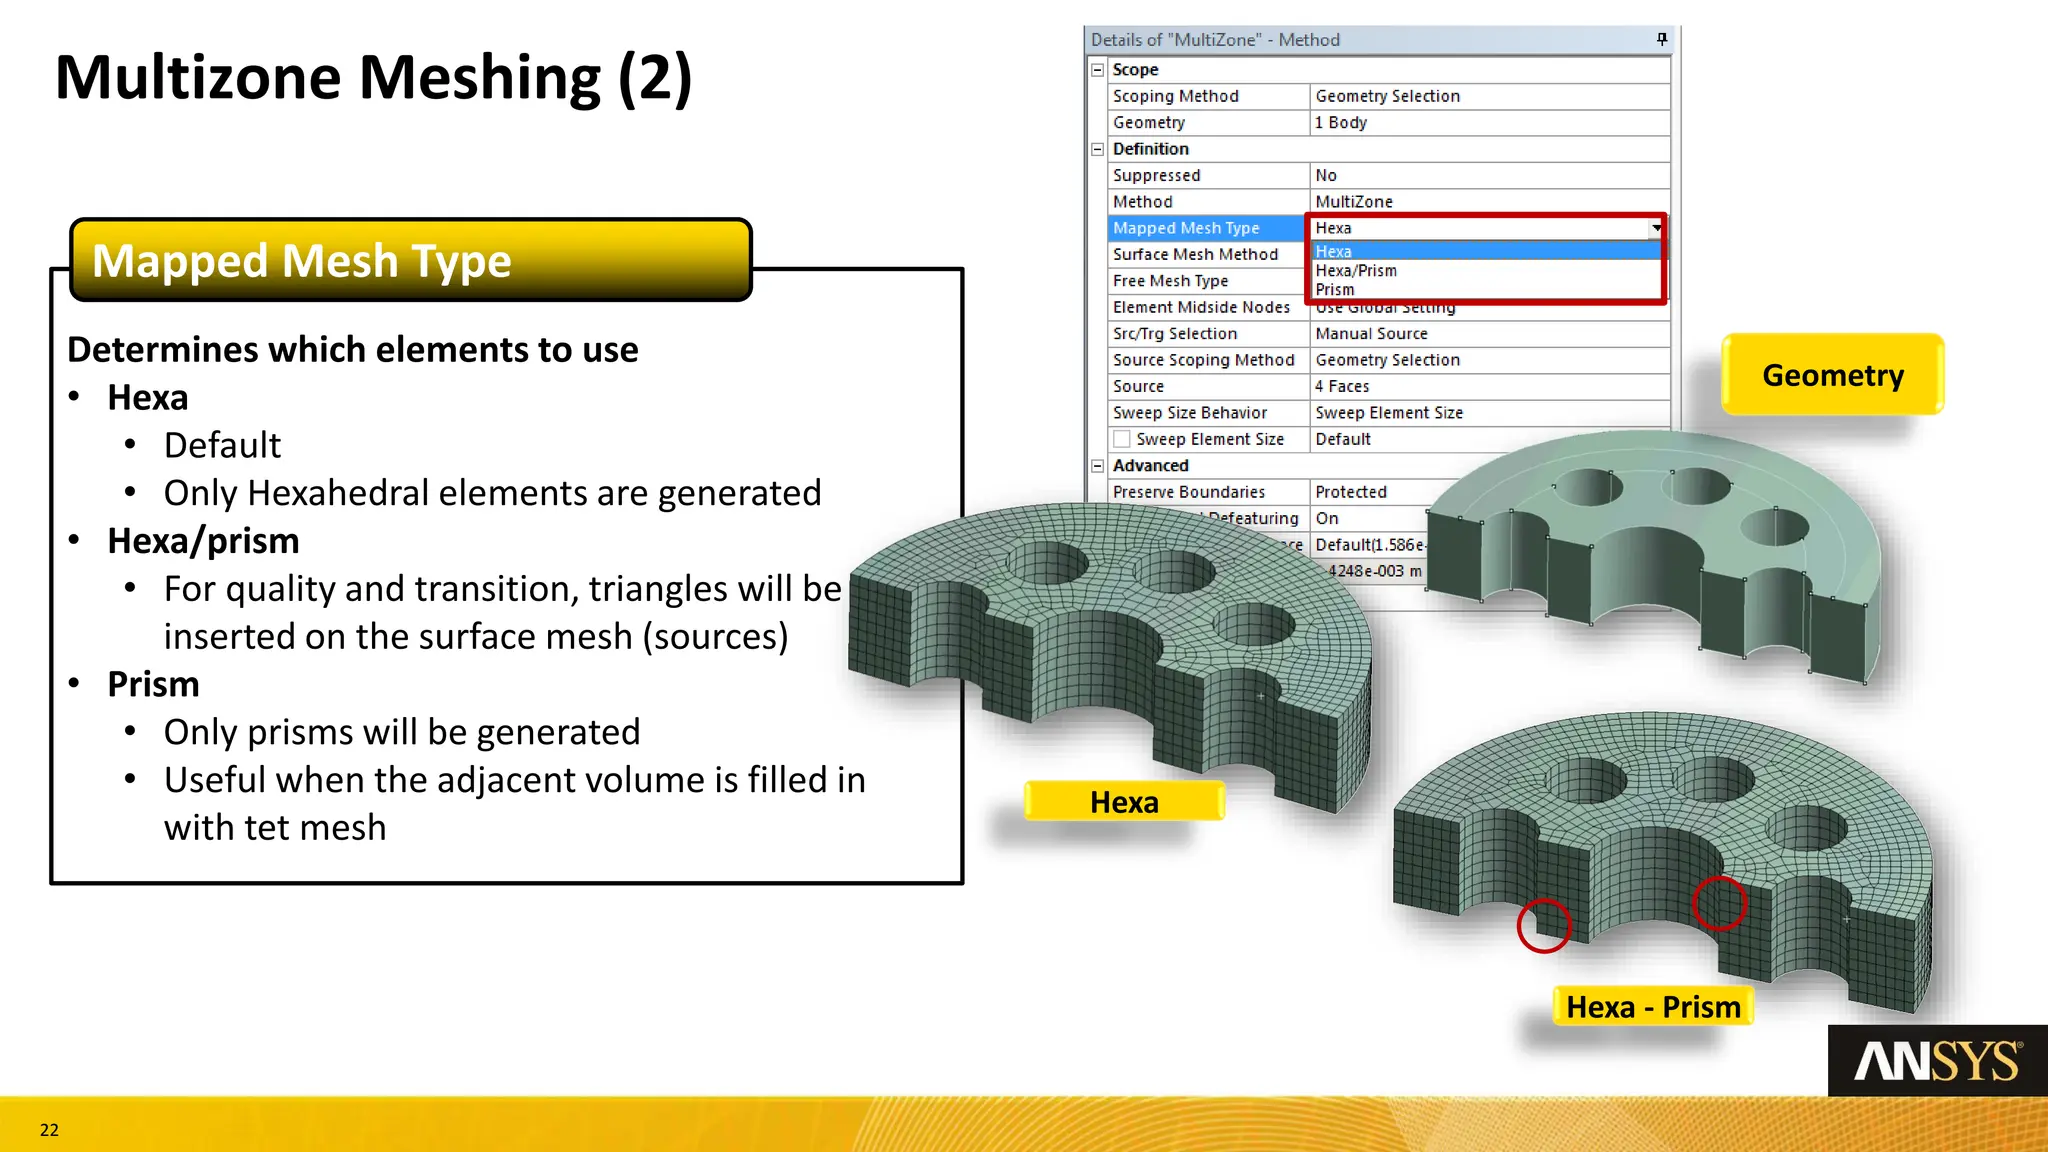Tick the Sweep Element Size checkbox
The image size is (2048, 1152).
[1122, 439]
